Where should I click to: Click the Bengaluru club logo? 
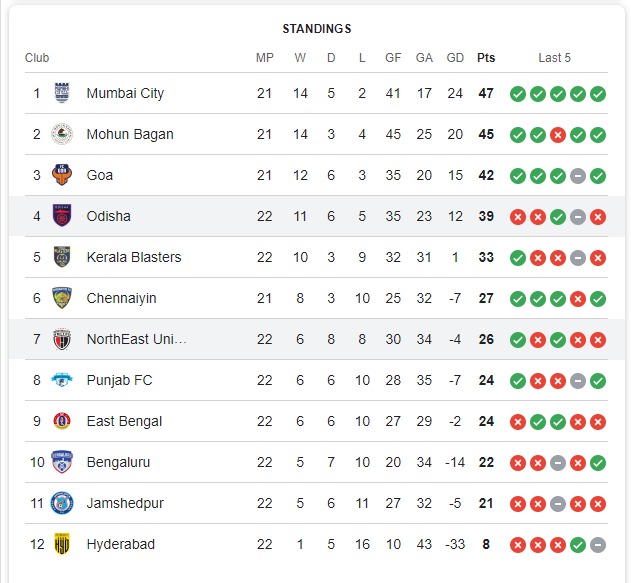(62, 462)
